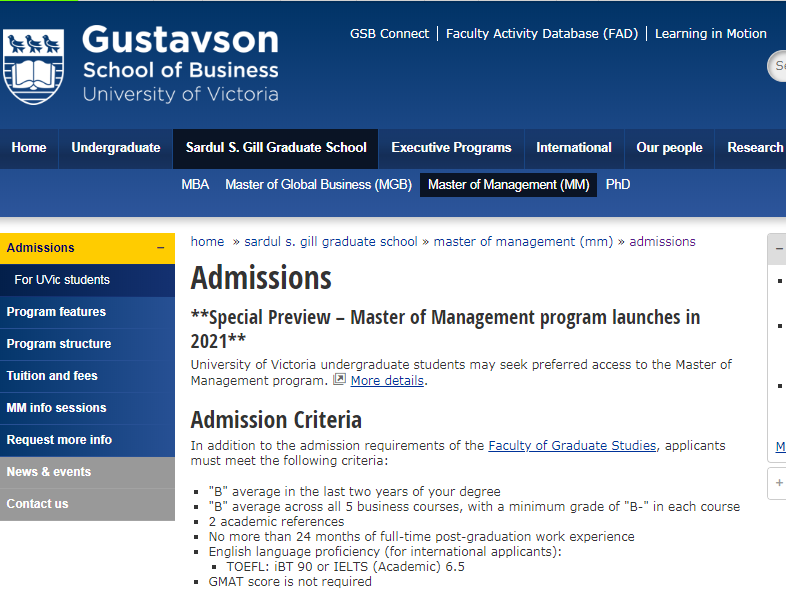The image size is (786, 595).
Task: Open Contact us sidebar item
Action: (x=87, y=504)
